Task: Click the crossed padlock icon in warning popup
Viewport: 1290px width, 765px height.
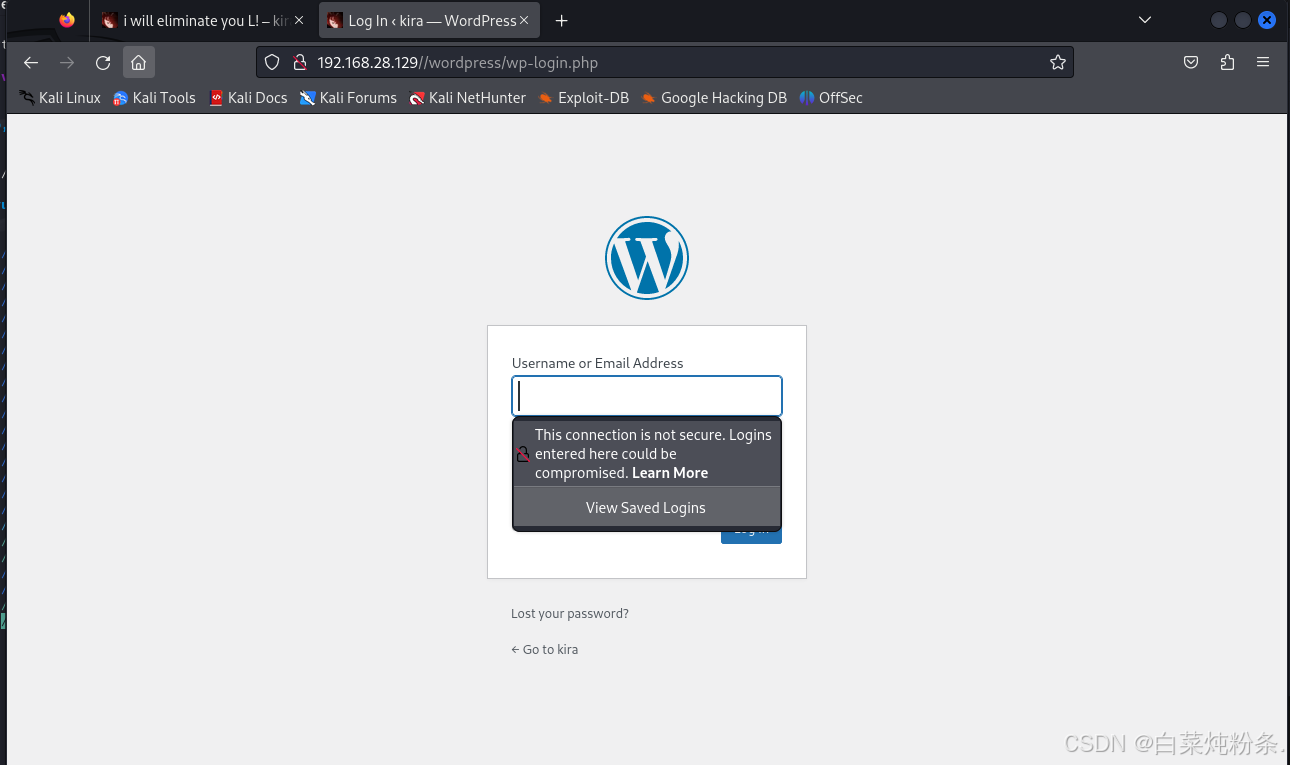Action: click(x=523, y=454)
